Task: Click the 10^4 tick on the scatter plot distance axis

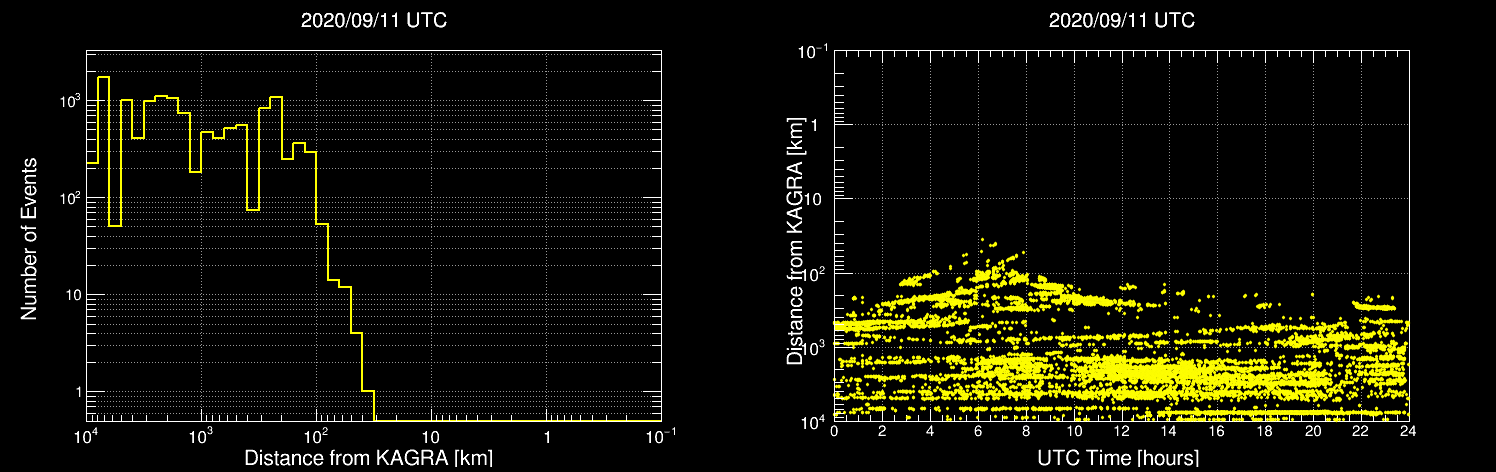Action: (x=815, y=420)
